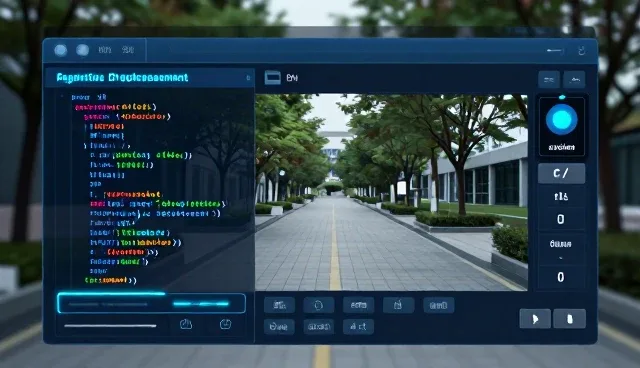Open the second text menu in the title bar
This screenshot has width=640, height=368.
[128, 50]
